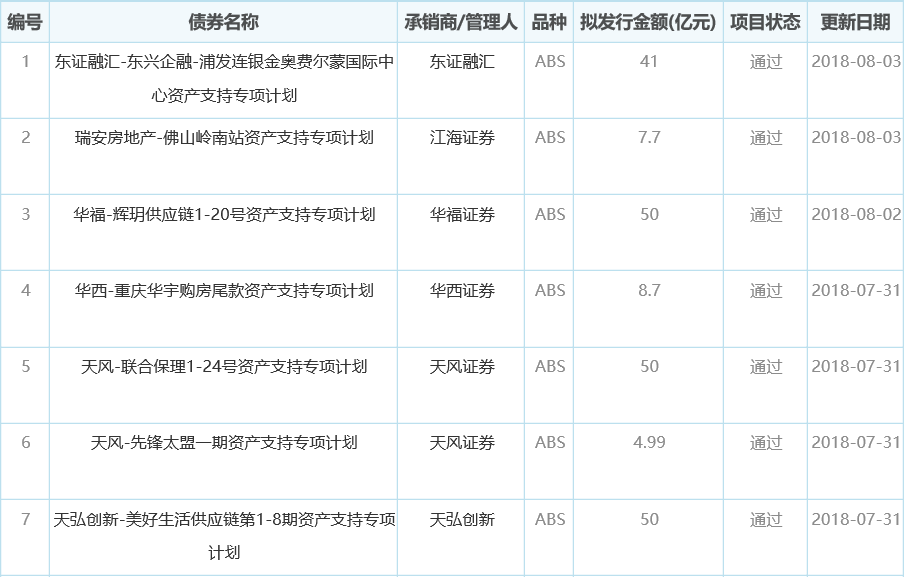906x577 pixels.
Task: Click the 拟发行金额(亿元) column header
Action: [648, 22]
